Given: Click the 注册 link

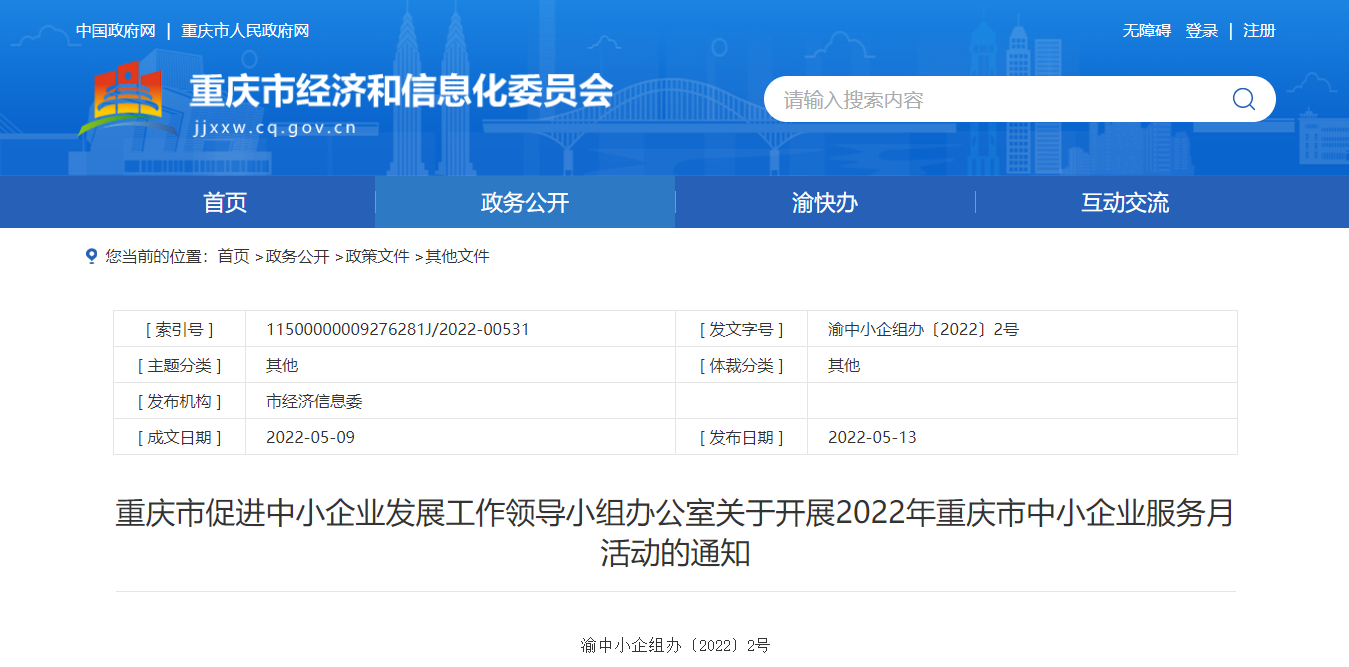Looking at the screenshot, I should (x=1259, y=31).
